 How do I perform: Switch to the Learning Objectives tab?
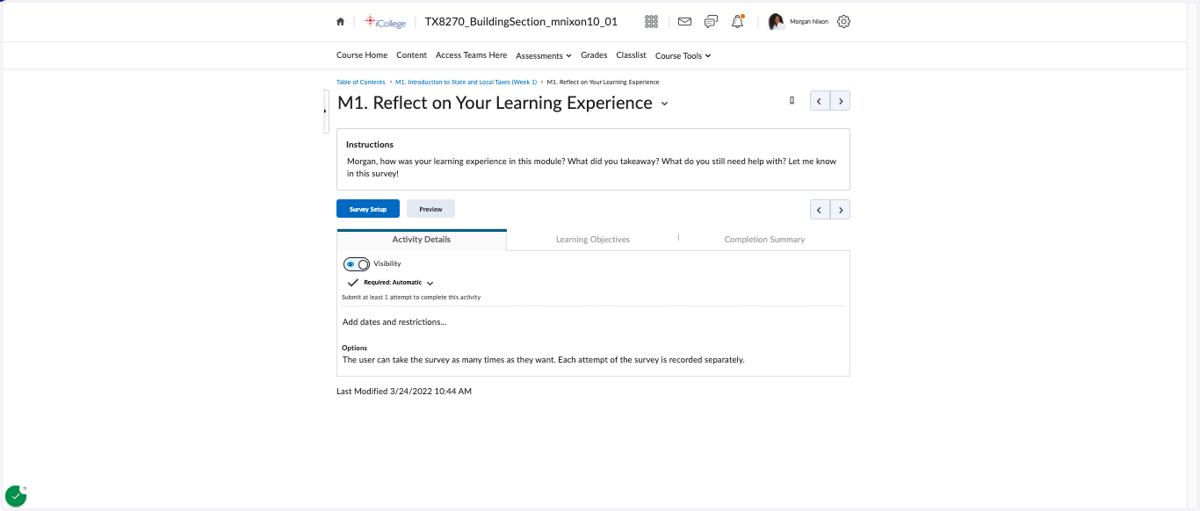pyautogui.click(x=593, y=240)
